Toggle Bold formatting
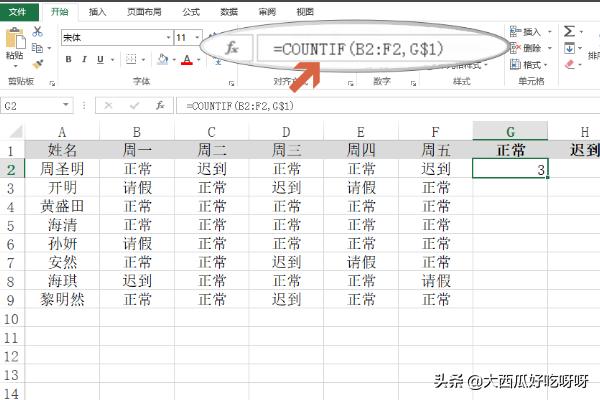 coord(69,60)
